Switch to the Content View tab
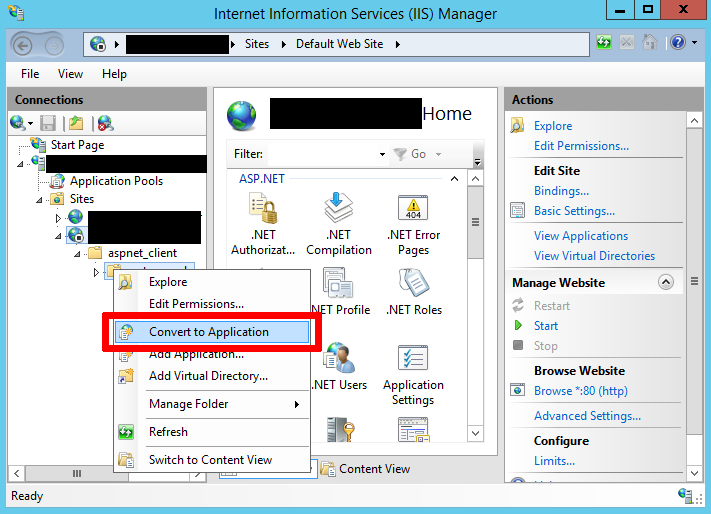711x514 pixels. coord(373,468)
